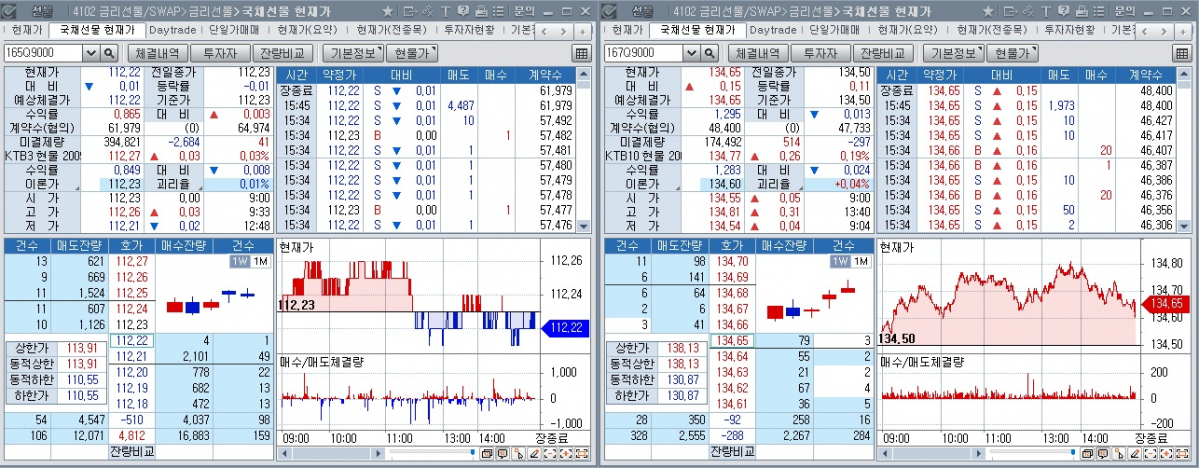Screen dimensions: 1199x468
Task: Click the pencil draw icon below right chart
Action: [1135, 453]
